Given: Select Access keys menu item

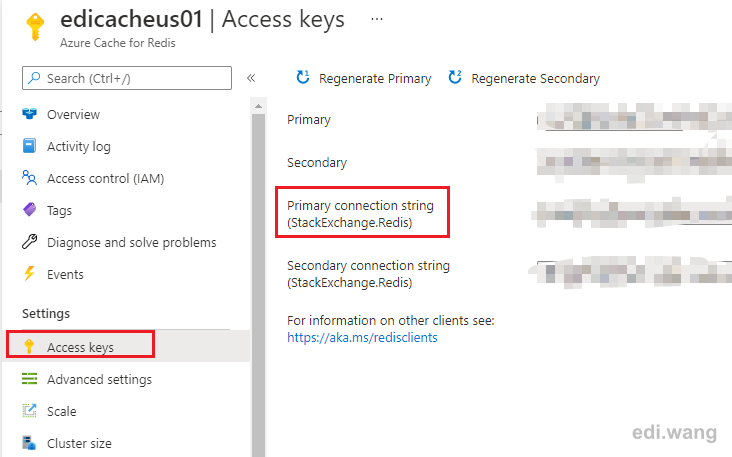Looking at the screenshot, I should (x=80, y=346).
